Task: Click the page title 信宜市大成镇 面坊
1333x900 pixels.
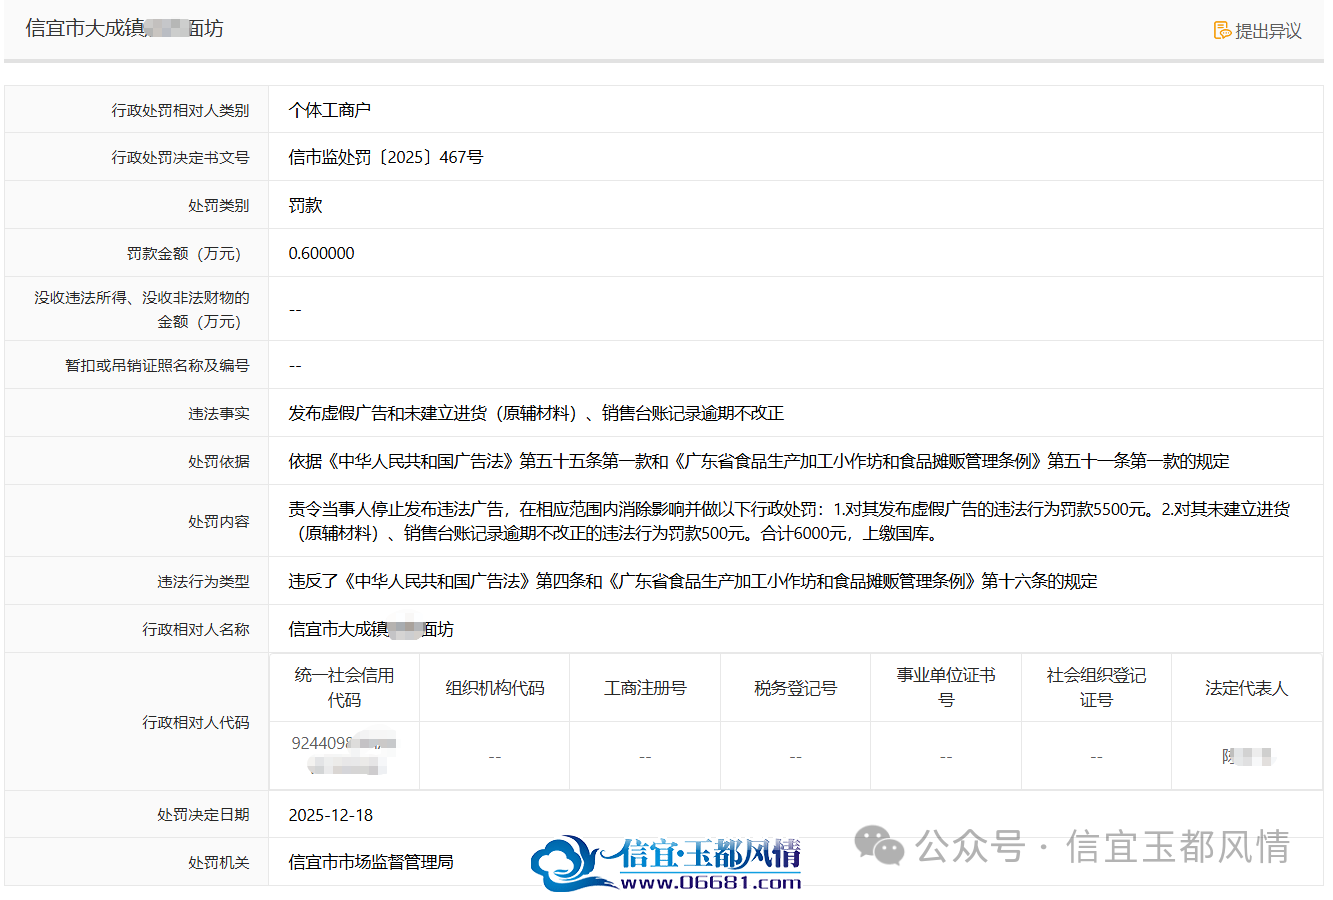Action: 124,28
